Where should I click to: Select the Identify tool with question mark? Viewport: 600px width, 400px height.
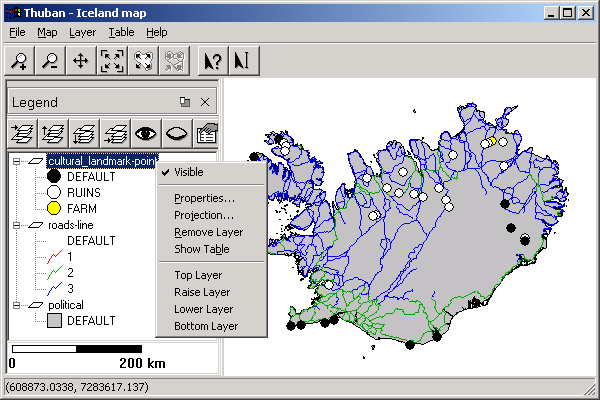point(213,61)
